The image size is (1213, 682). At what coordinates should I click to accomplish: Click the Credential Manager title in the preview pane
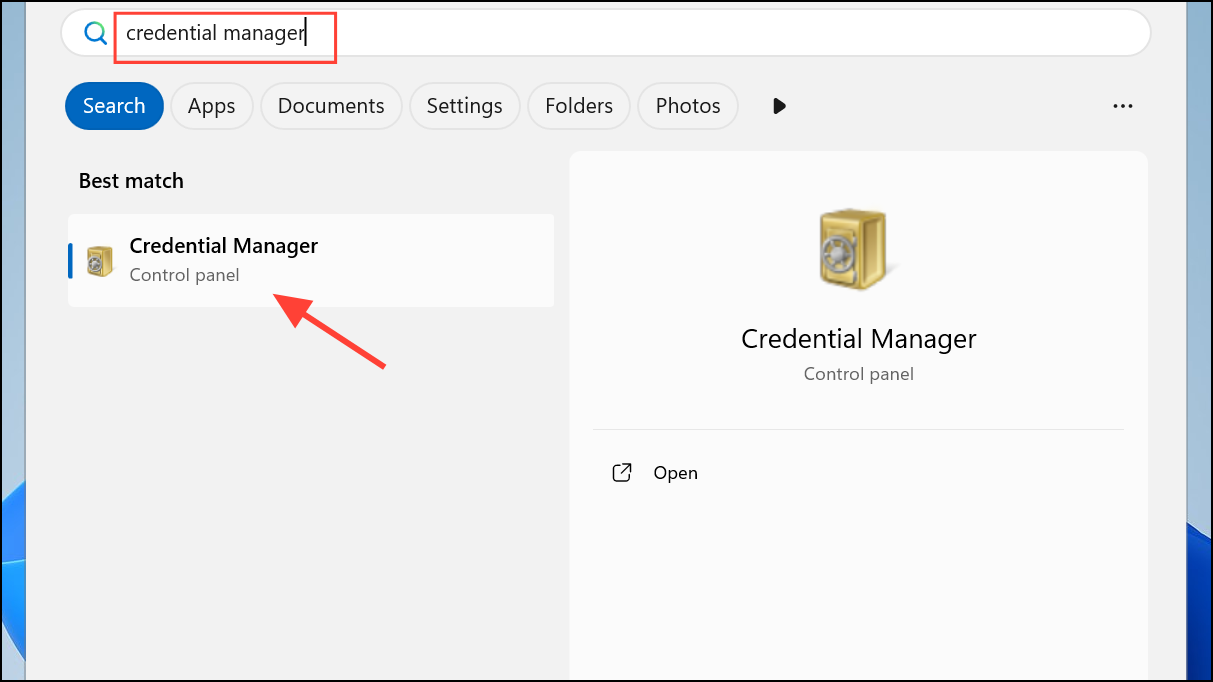pyautogui.click(x=859, y=339)
